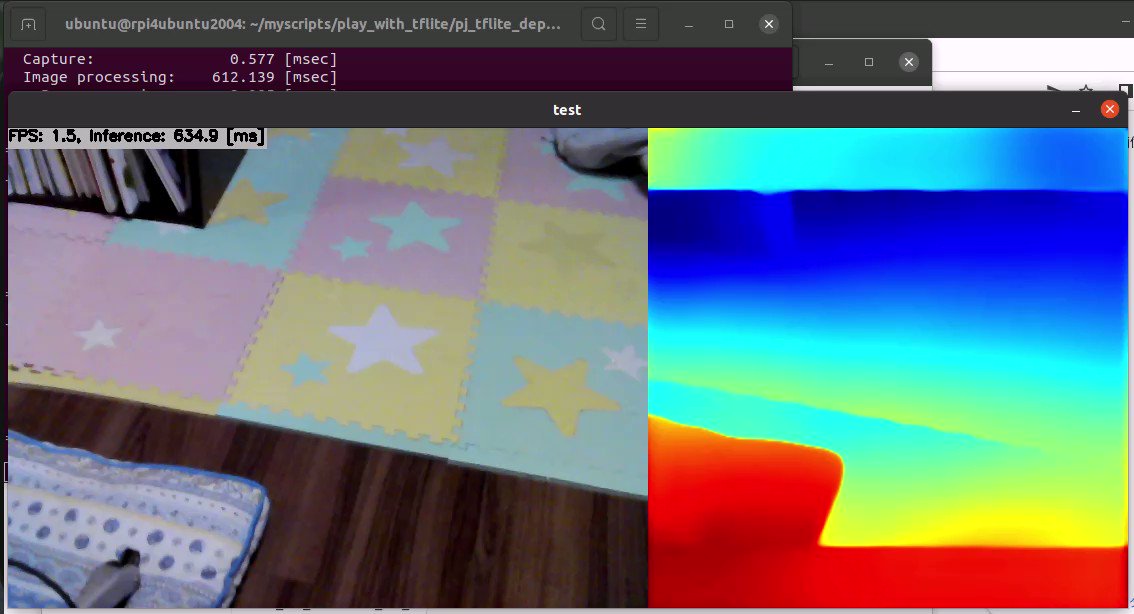Maximize the background window behind the terminal
The width and height of the screenshot is (1134, 614).
pyautogui.click(x=869, y=62)
